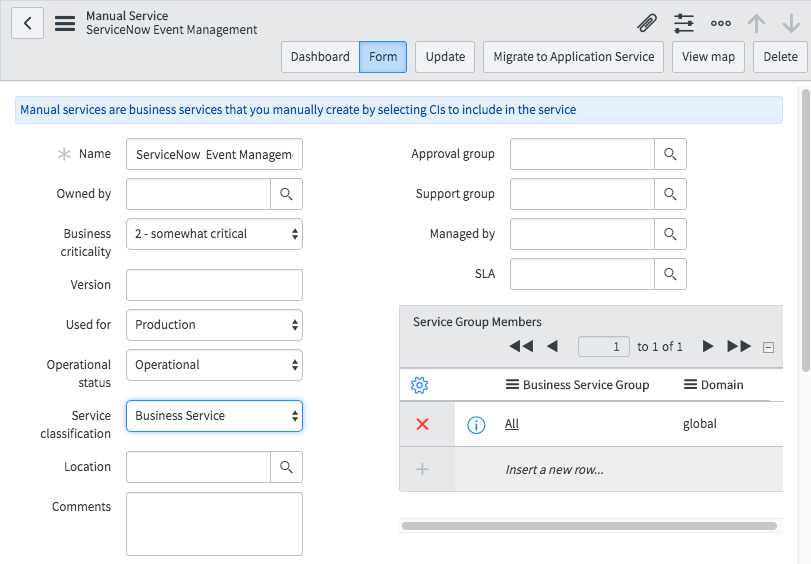Open attachments via paperclip icon
This screenshot has width=811, height=564.
(x=647, y=23)
